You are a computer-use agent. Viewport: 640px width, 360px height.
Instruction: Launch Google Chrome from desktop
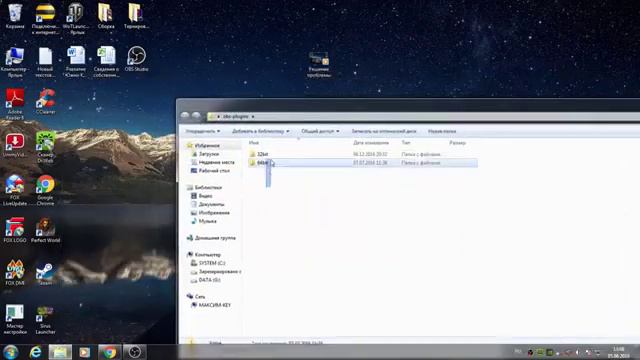pyautogui.click(x=45, y=190)
